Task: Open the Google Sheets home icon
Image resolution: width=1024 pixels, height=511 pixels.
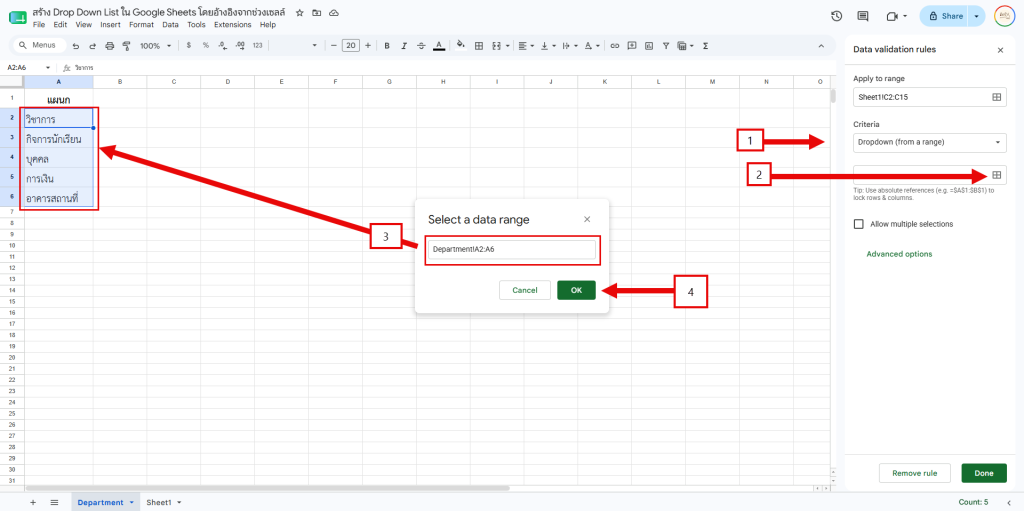Action: coord(18,18)
